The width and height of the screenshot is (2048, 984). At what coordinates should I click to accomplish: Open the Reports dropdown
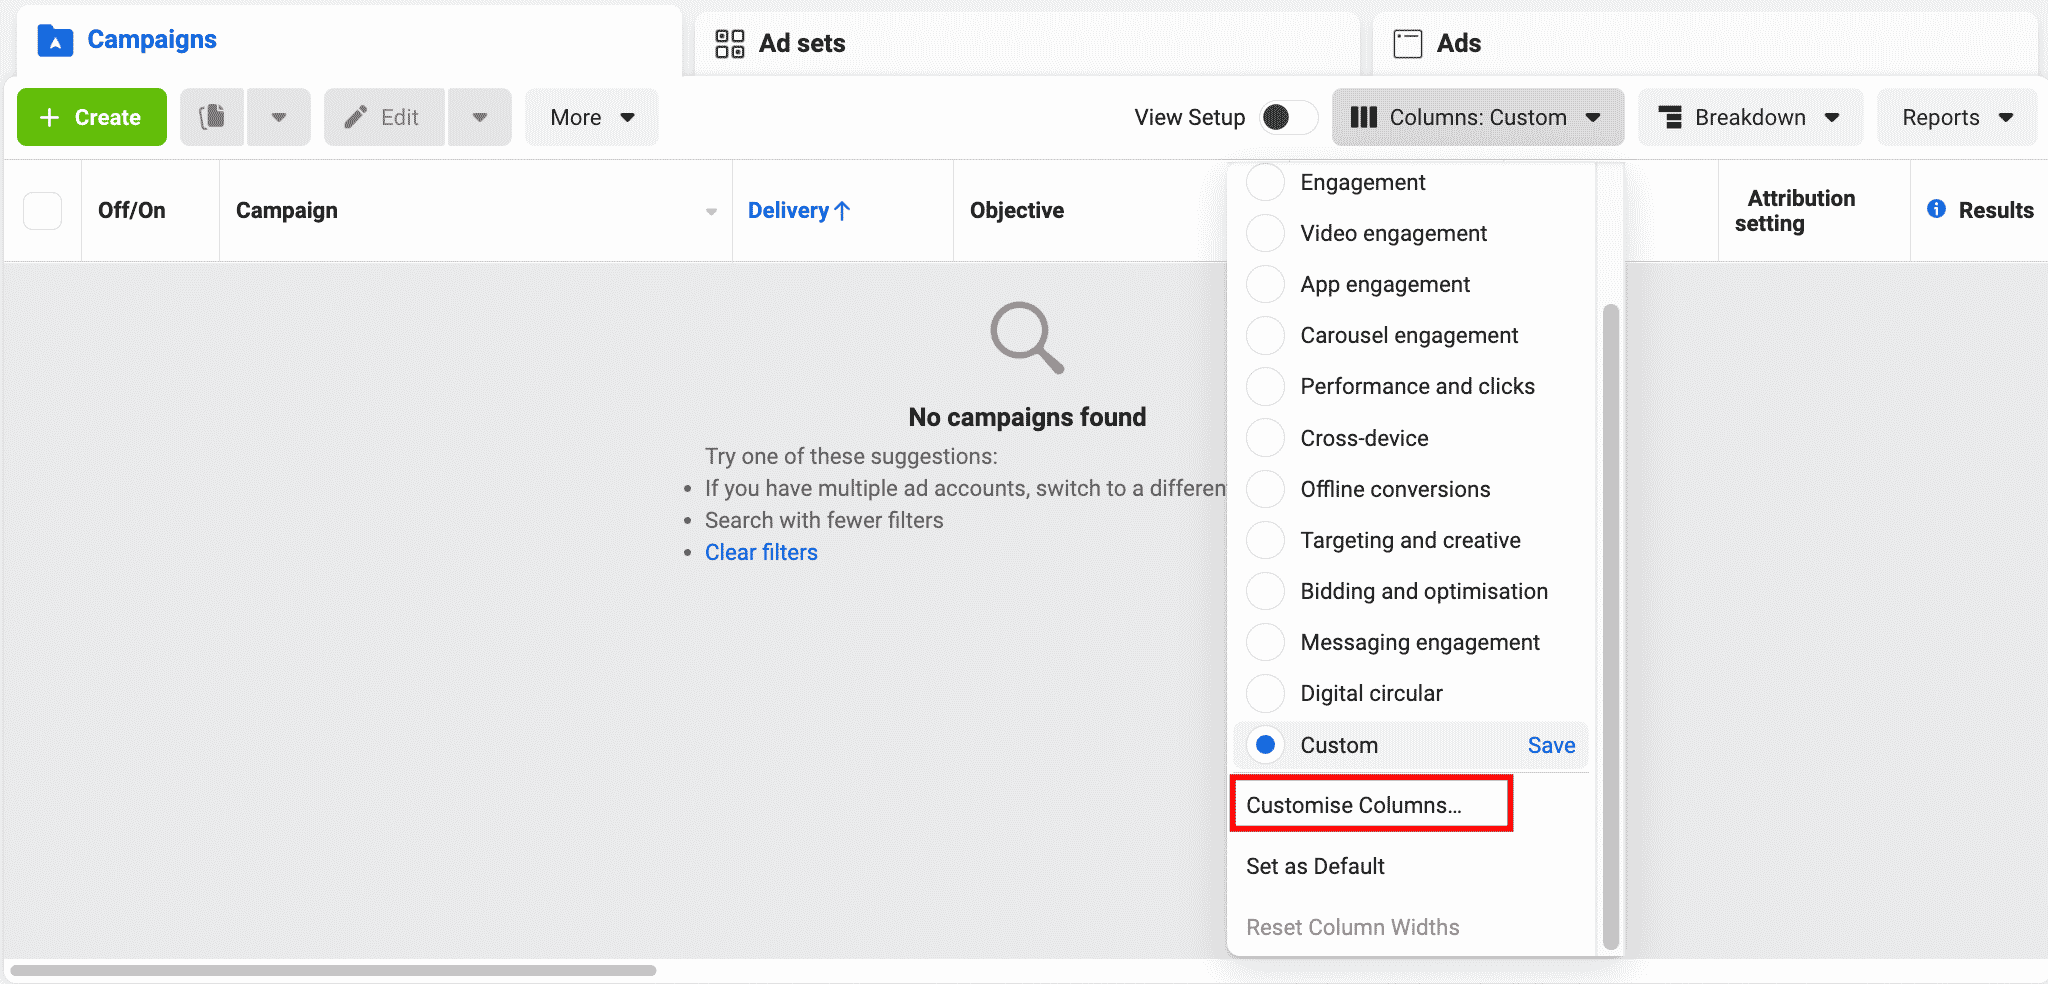[x=1956, y=117]
